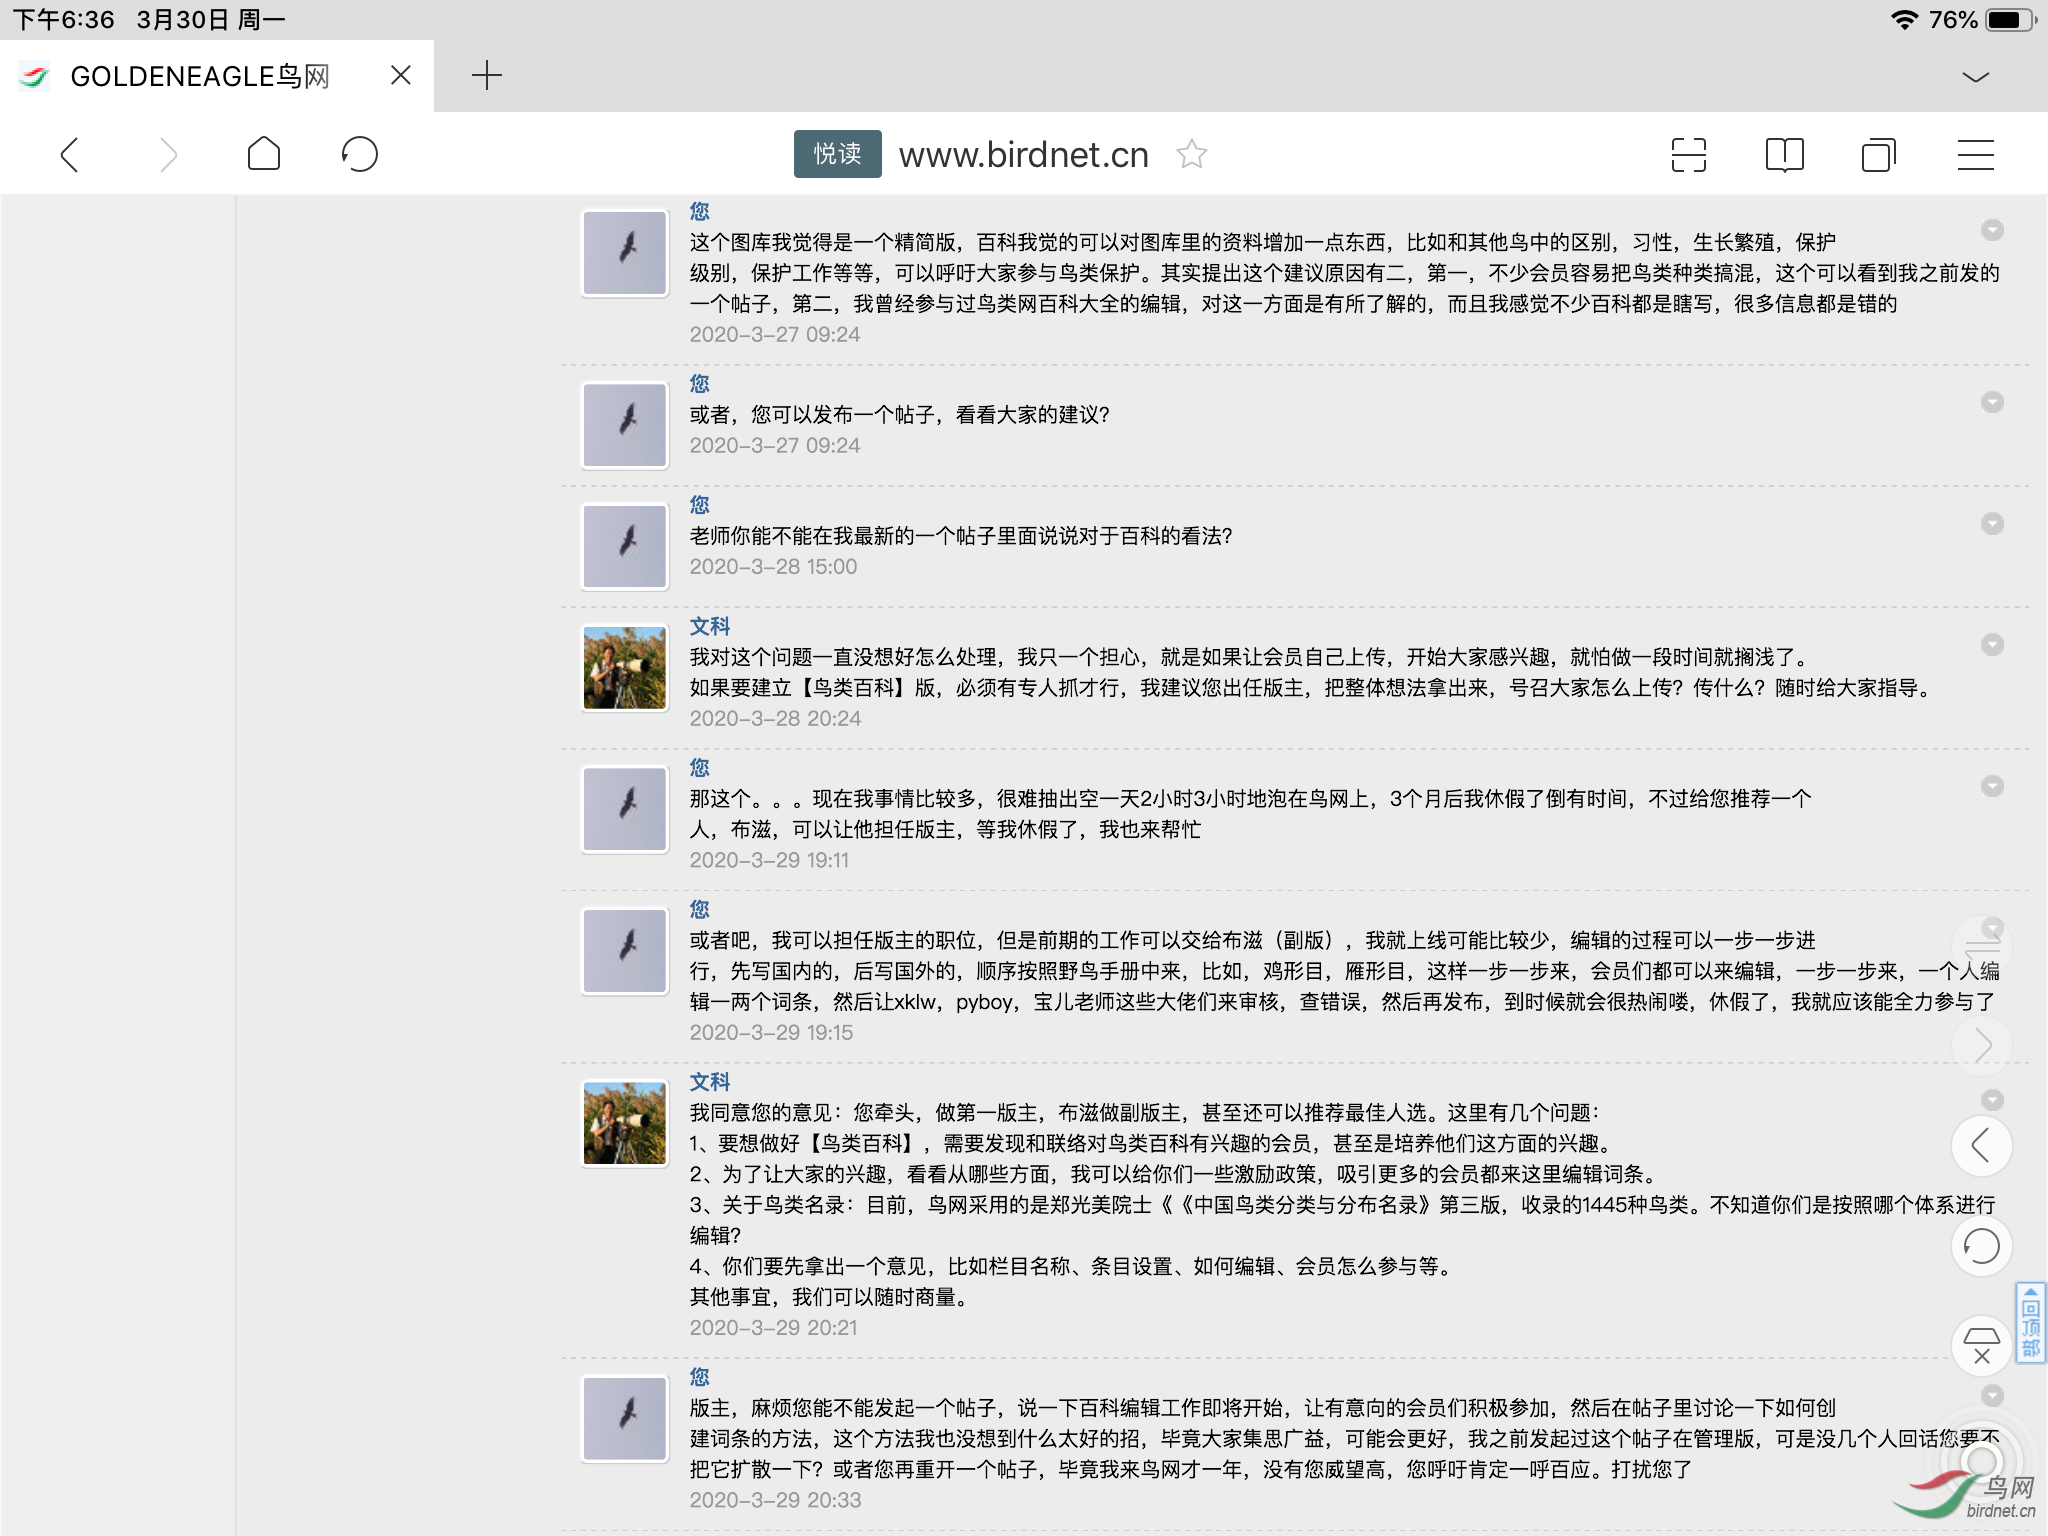Reload the current page

pyautogui.click(x=359, y=155)
